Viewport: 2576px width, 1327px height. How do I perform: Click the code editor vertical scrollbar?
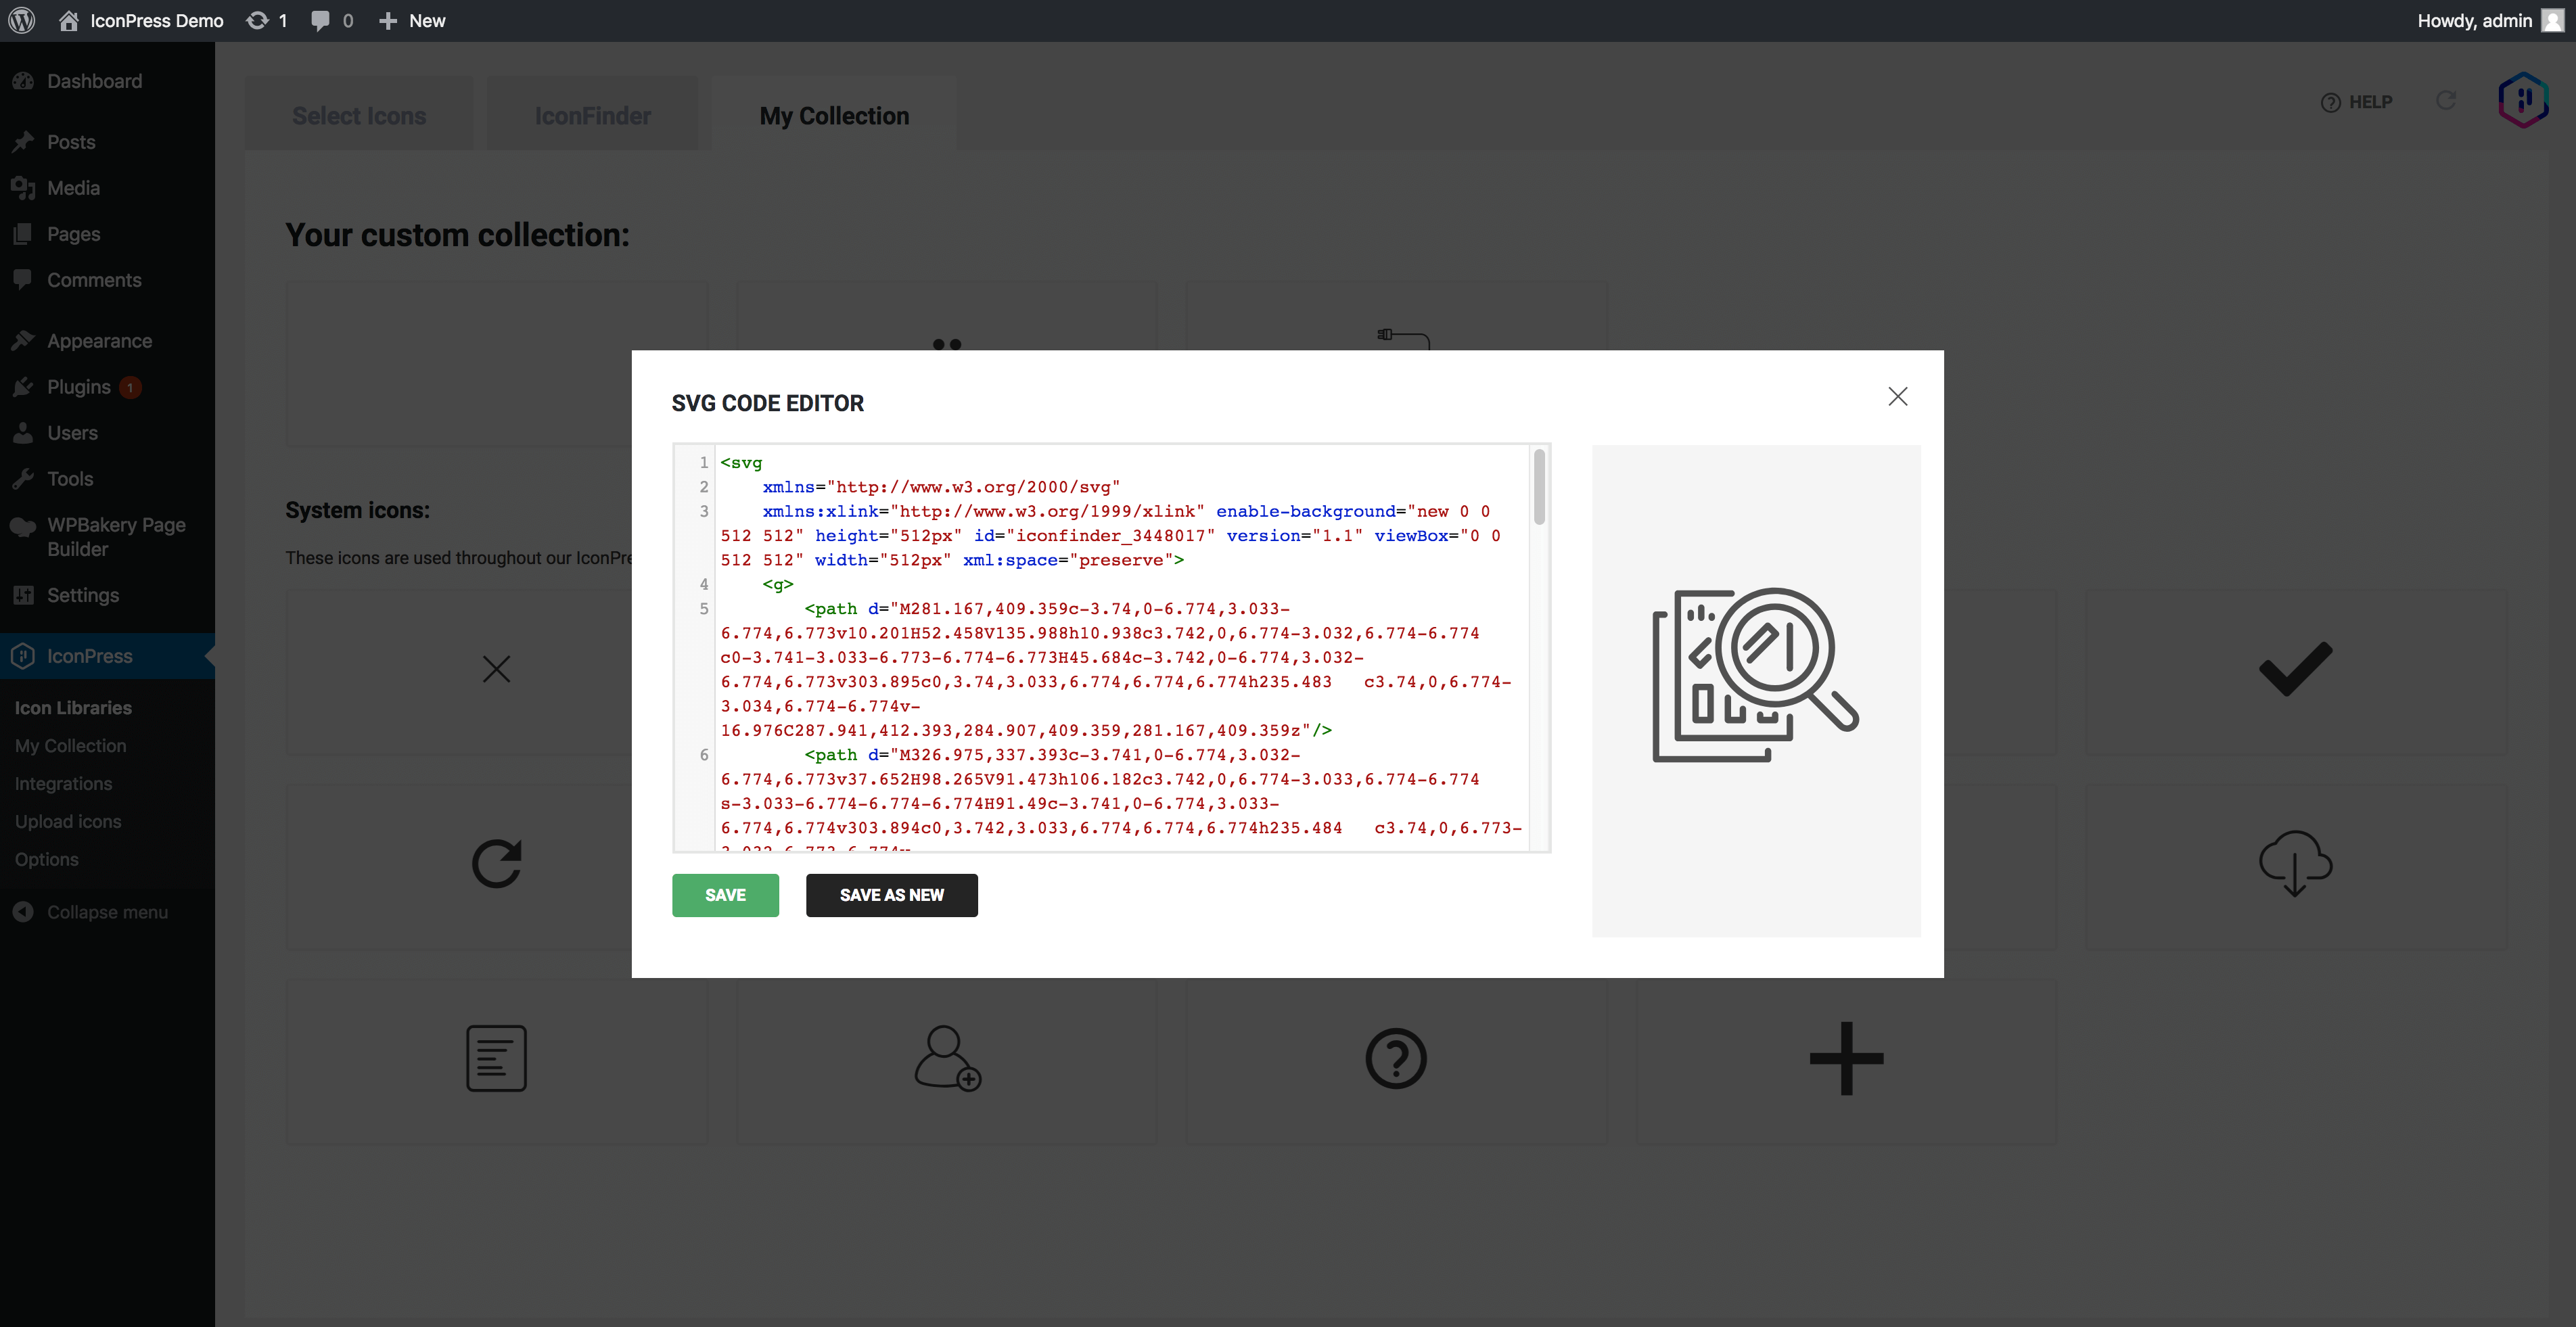pyautogui.click(x=1539, y=487)
